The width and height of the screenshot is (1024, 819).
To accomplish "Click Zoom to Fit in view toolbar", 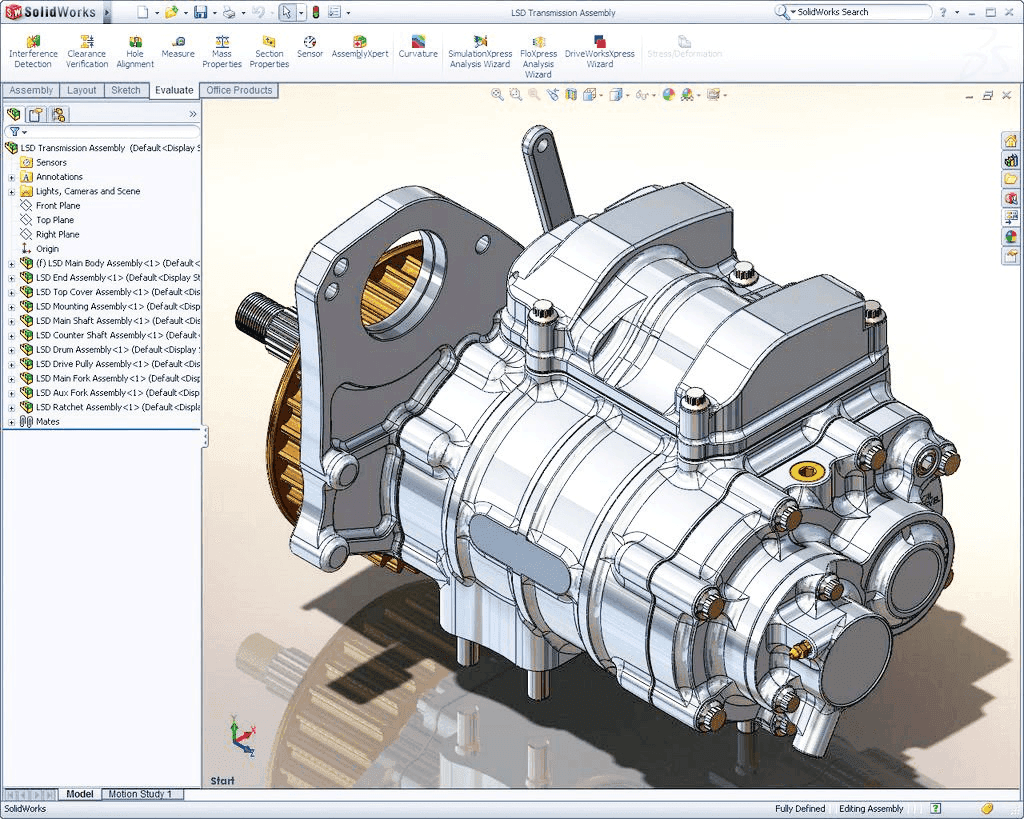I will coord(497,95).
